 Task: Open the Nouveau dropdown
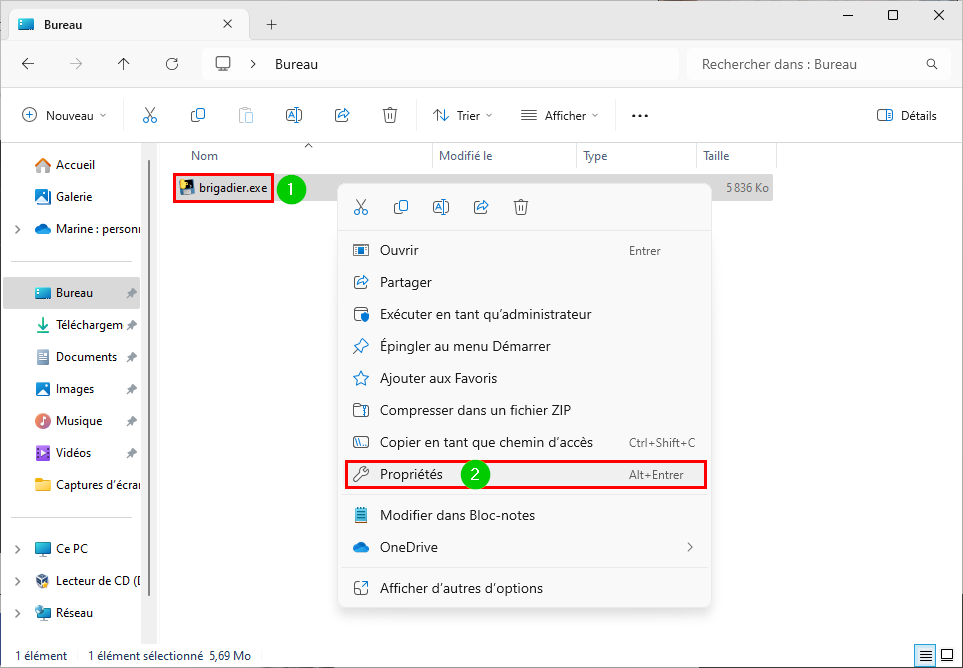coord(64,115)
